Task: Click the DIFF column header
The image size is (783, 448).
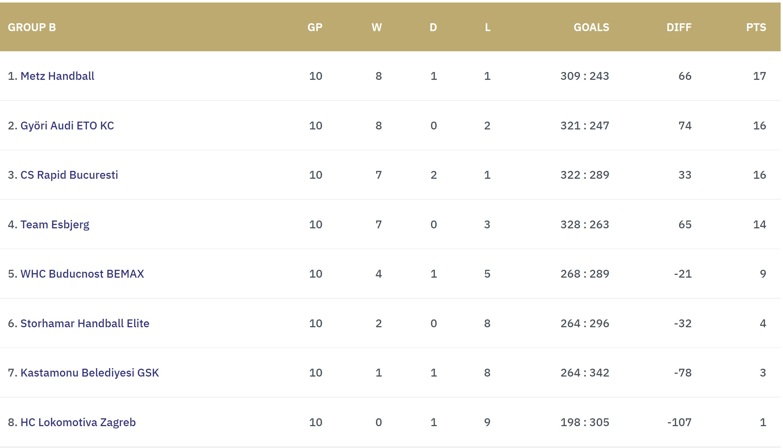Action: point(679,27)
